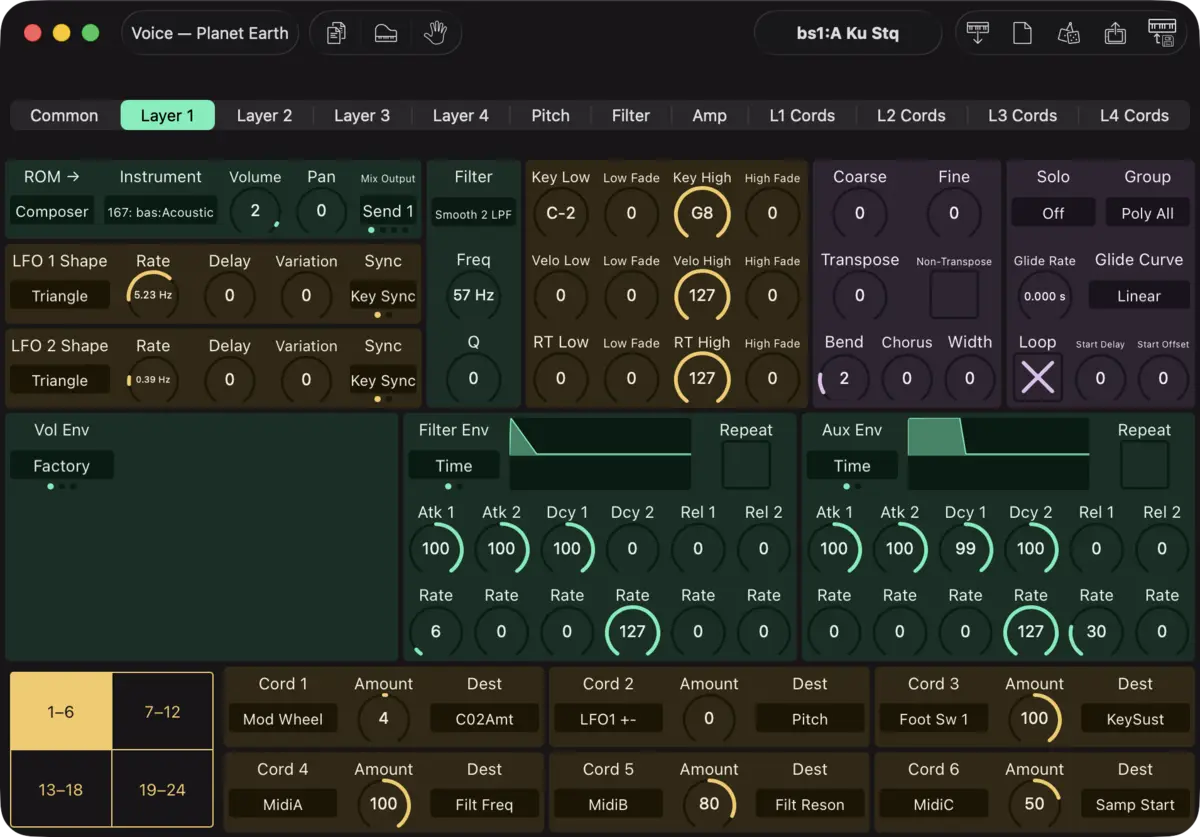Toggle the Solo Off setting
This screenshot has width=1200, height=837.
1053,212
